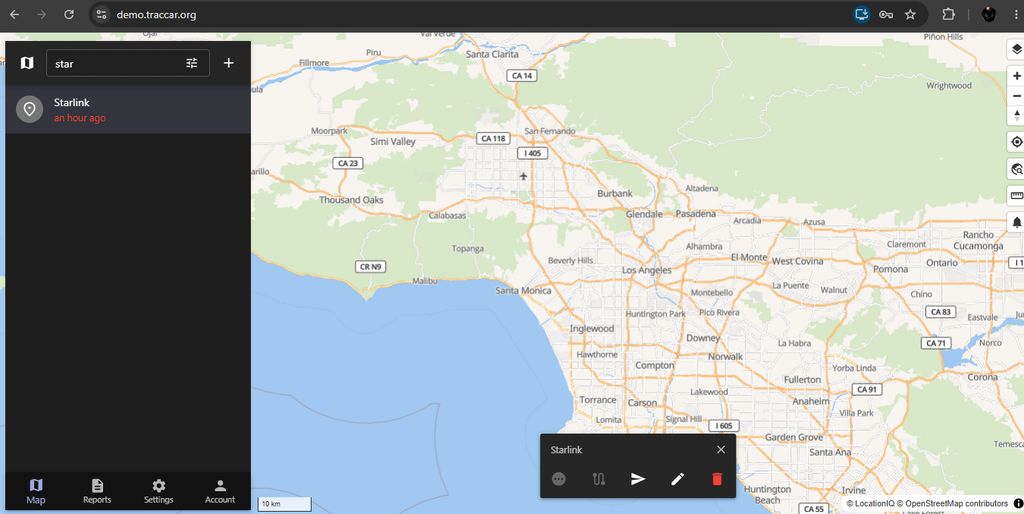Click the 10 km map scale indicator

[285, 504]
